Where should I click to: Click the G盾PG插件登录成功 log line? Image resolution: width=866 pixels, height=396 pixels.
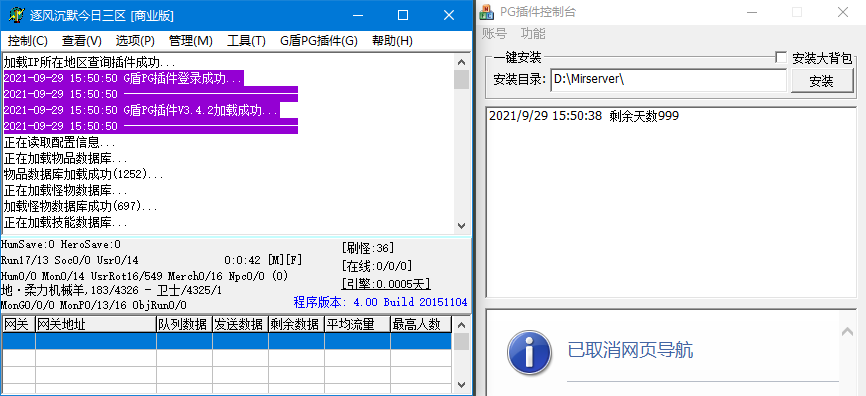pos(123,78)
